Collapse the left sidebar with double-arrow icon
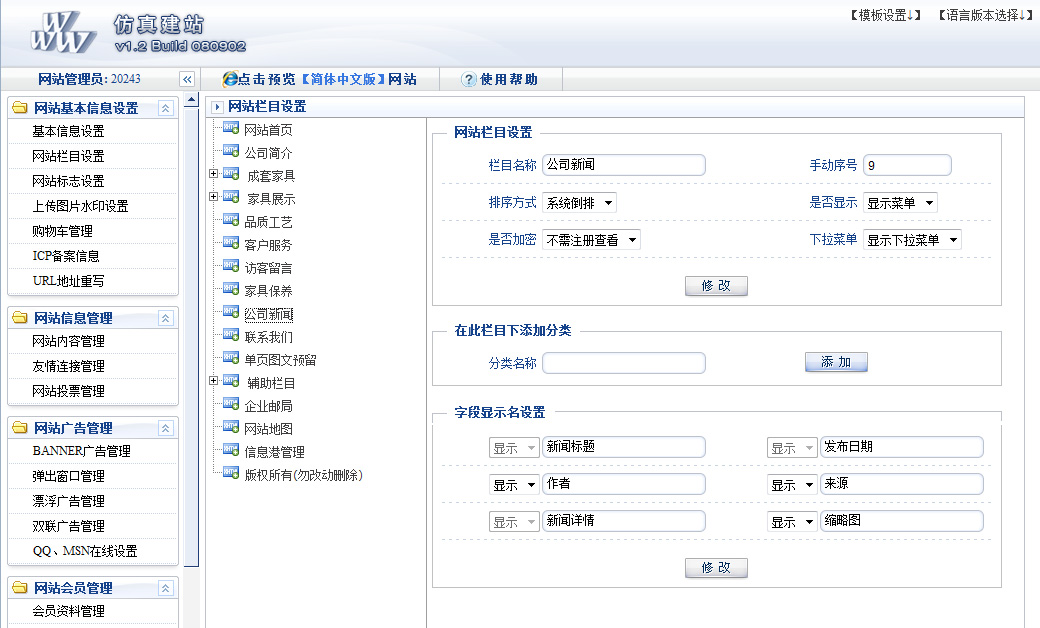1040x628 pixels. 186,79
